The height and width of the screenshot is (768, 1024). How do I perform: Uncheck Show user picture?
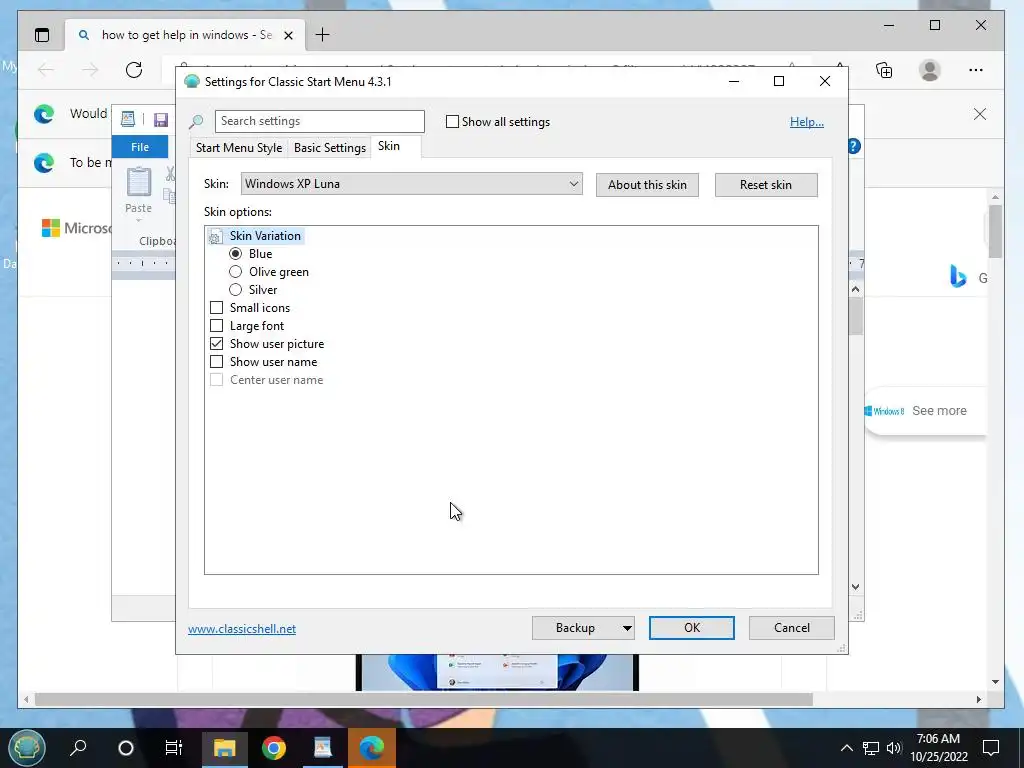click(216, 344)
